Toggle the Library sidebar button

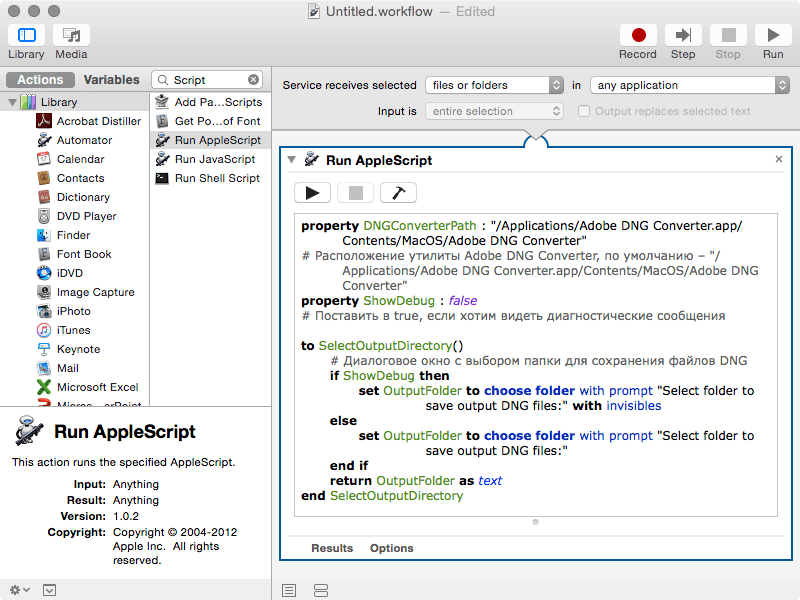coord(26,35)
